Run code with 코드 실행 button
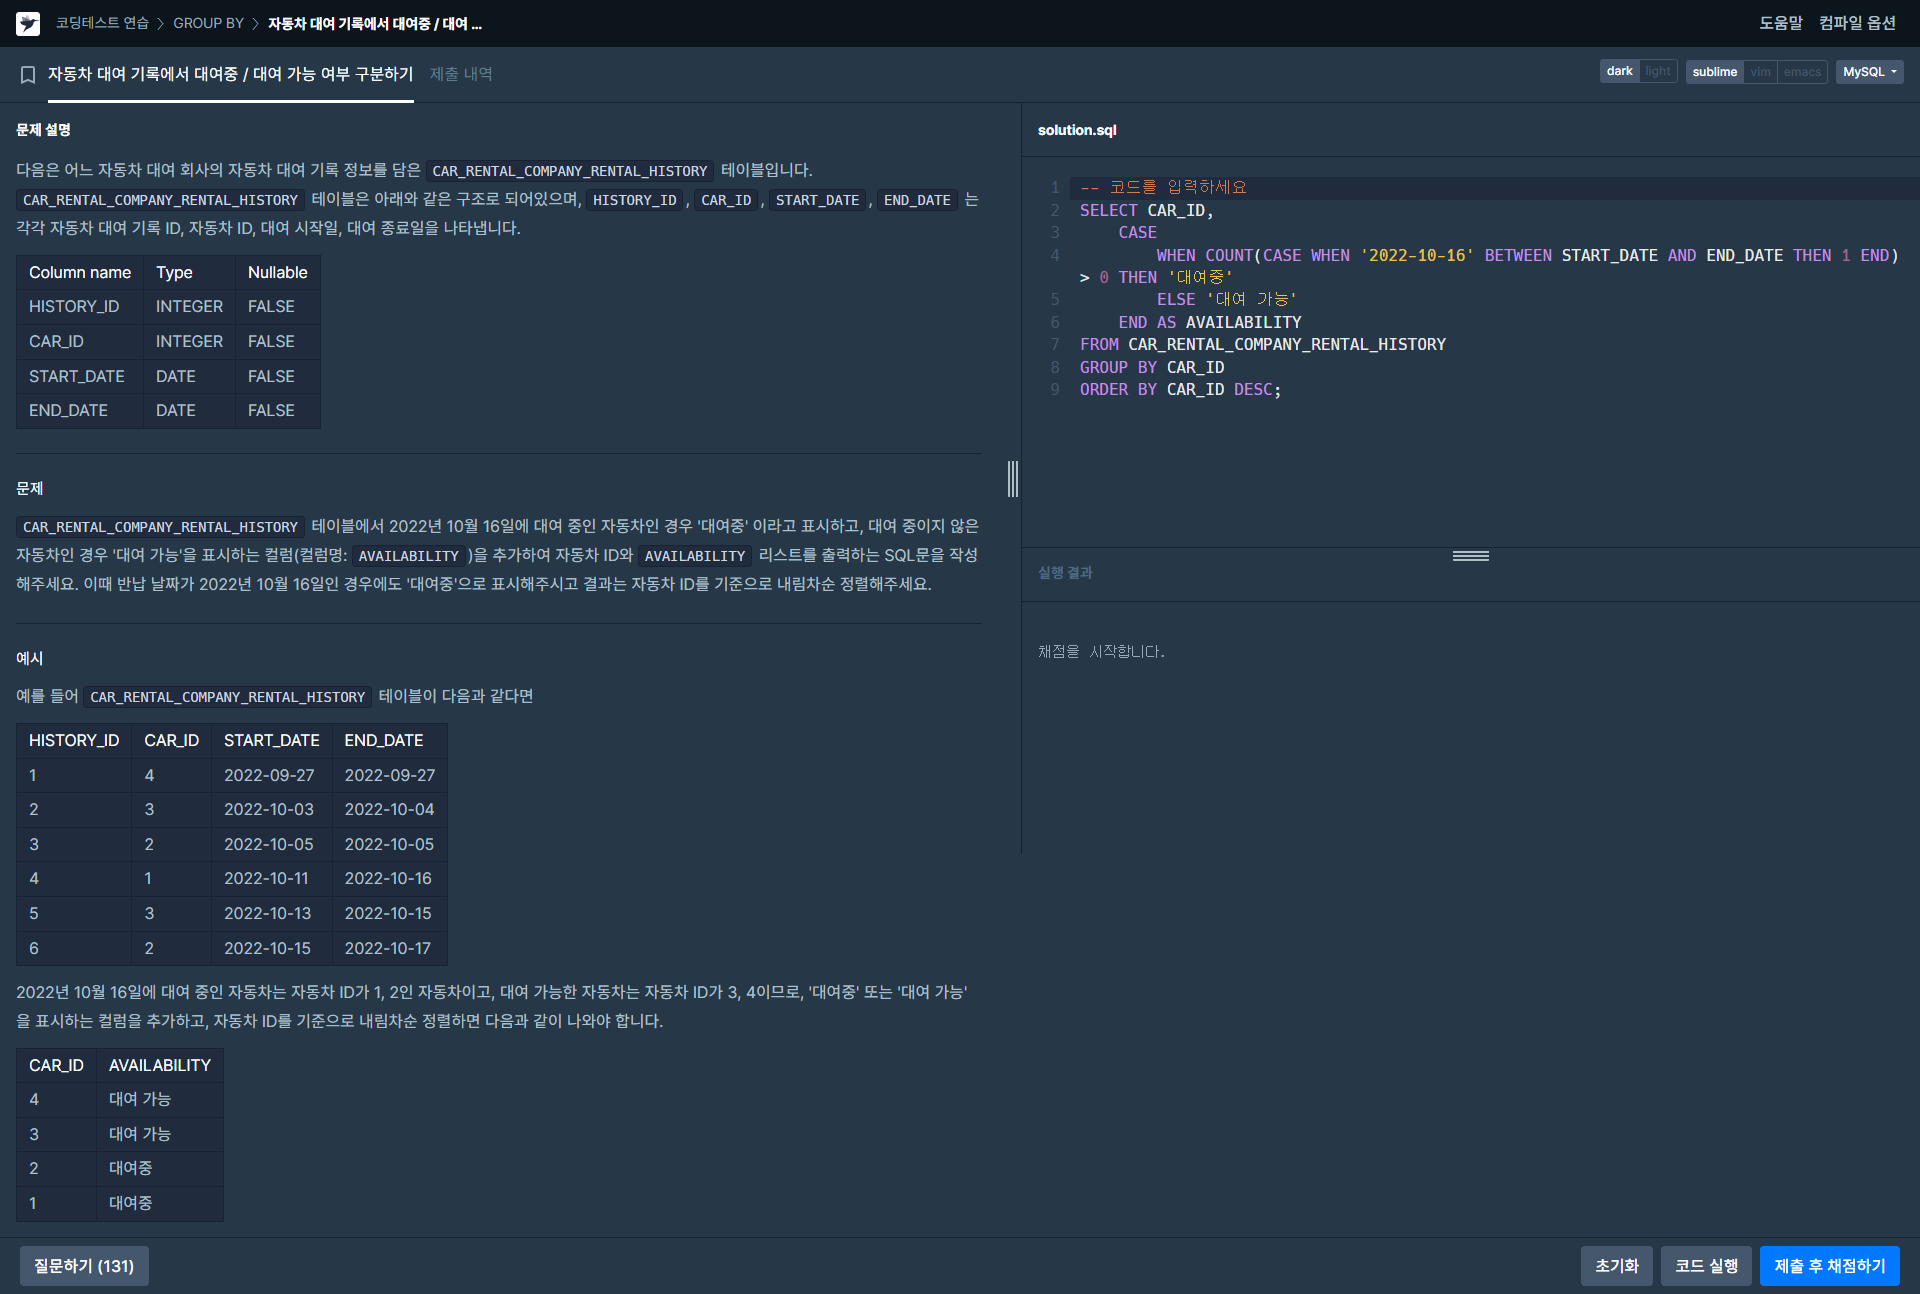Viewport: 1920px width, 1294px height. pyautogui.click(x=1706, y=1266)
